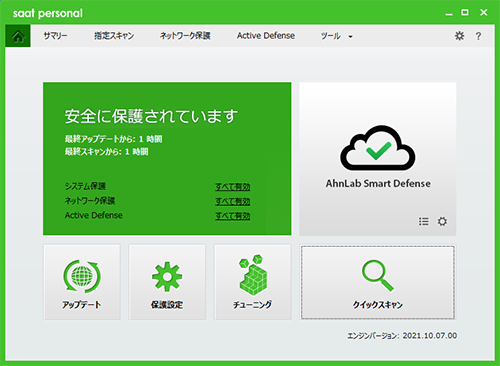Open Active Defense tab

tap(266, 36)
